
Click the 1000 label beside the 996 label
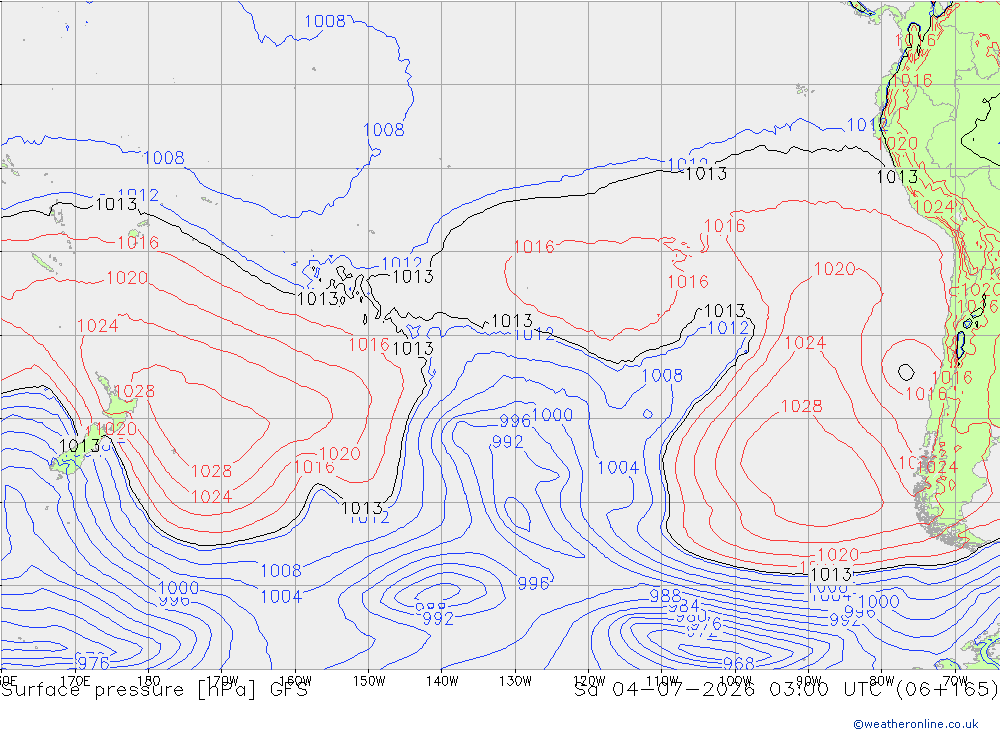552,415
